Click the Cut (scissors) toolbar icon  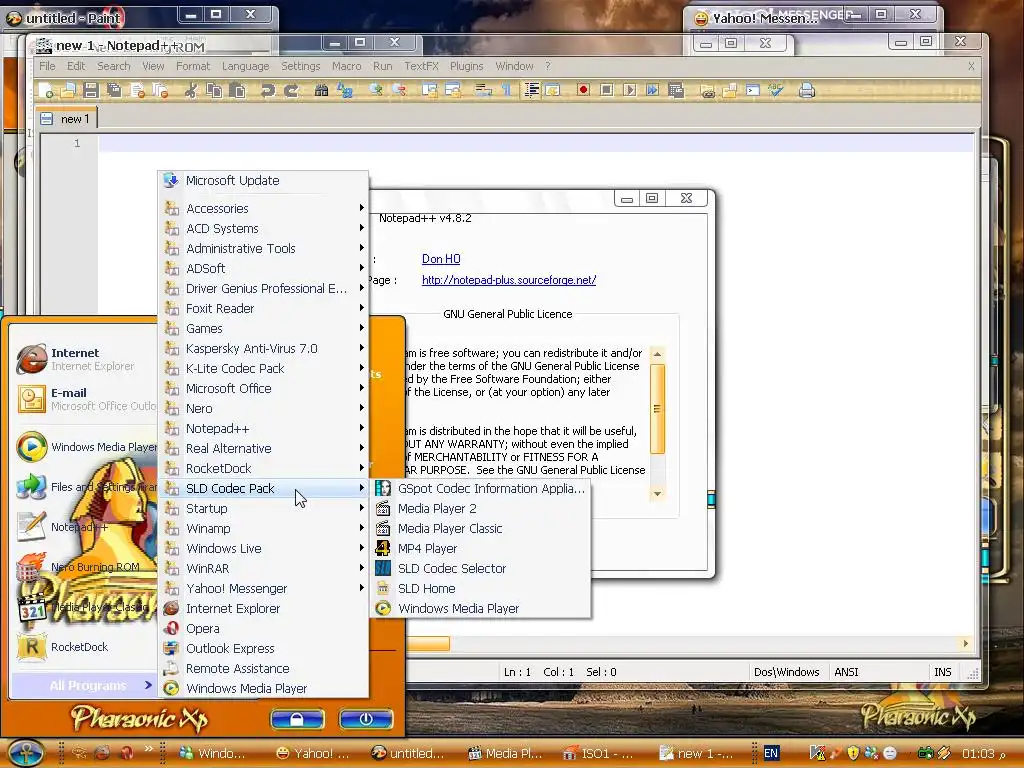pos(191,90)
